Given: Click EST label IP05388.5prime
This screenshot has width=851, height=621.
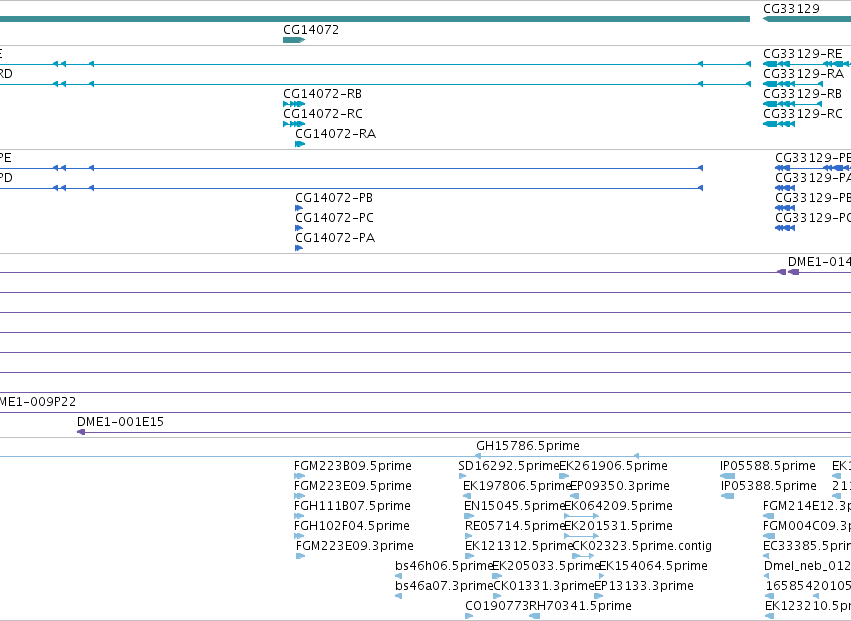Looking at the screenshot, I should [x=769, y=486].
